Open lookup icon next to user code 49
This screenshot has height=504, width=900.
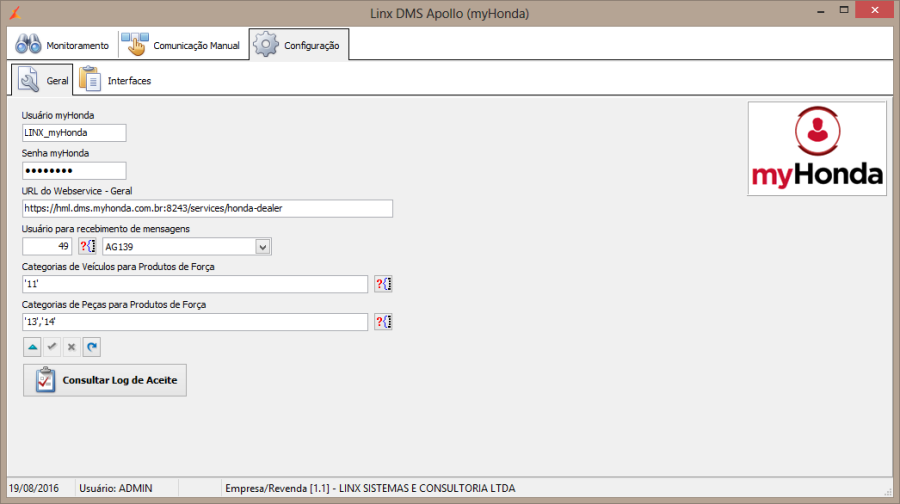[x=87, y=246]
